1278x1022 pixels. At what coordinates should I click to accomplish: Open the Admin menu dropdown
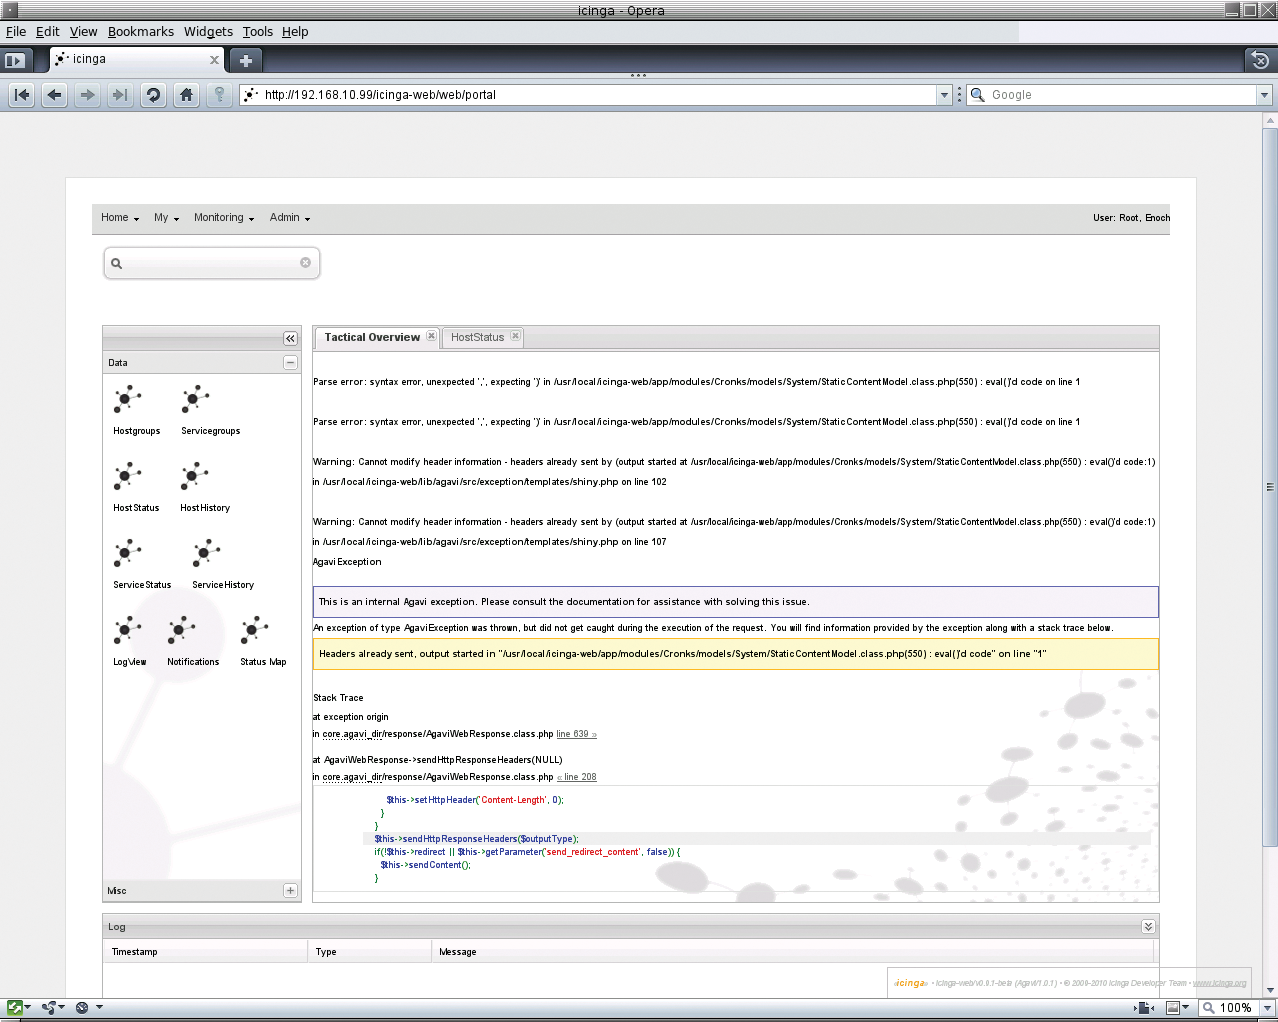(290, 218)
